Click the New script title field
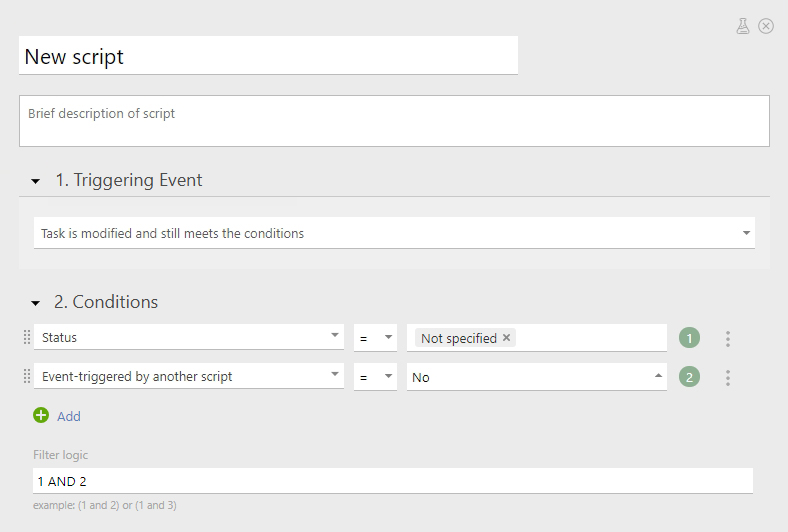788x532 pixels. (x=268, y=56)
